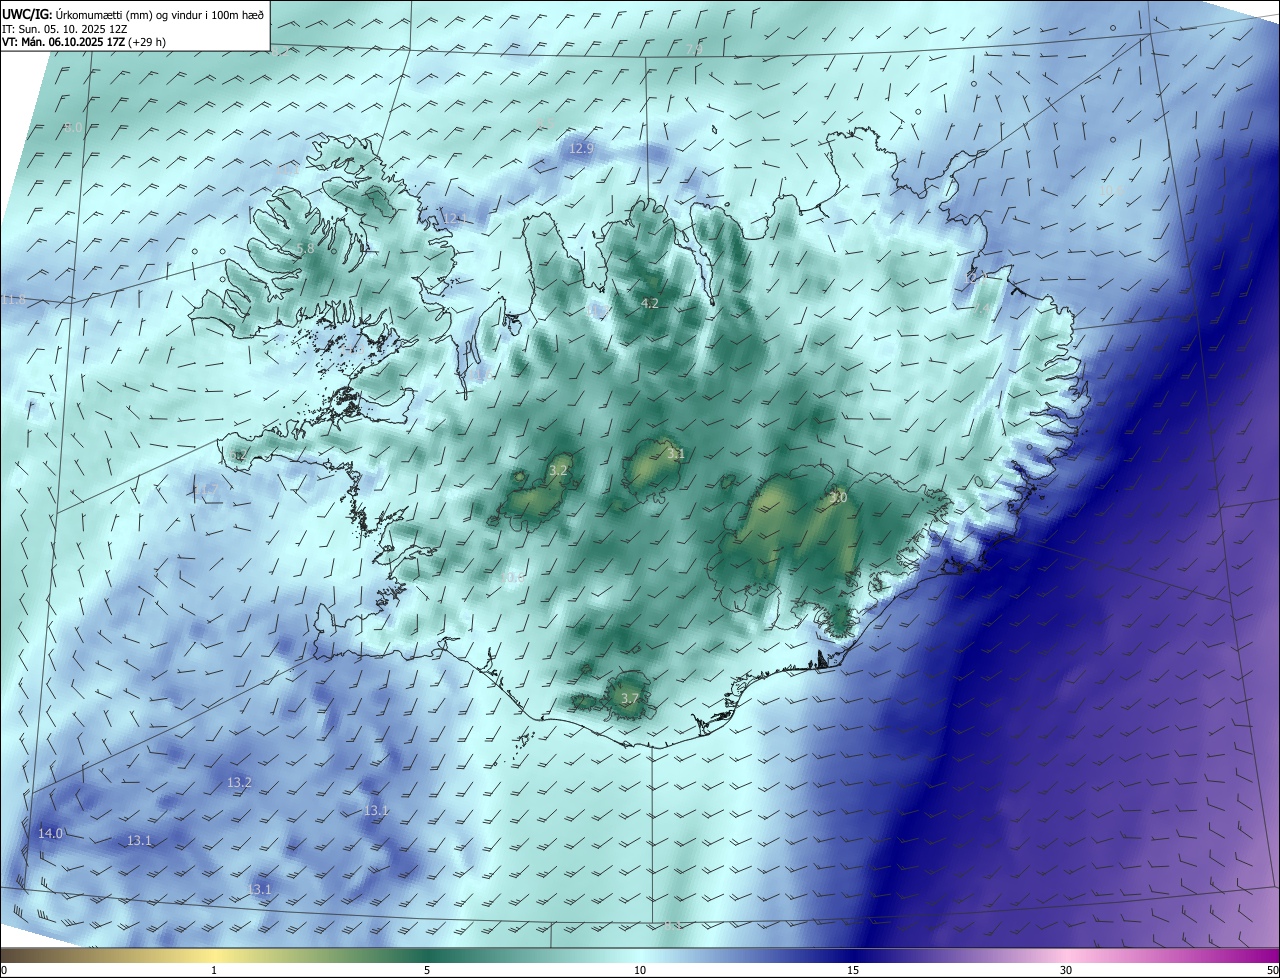Click the valid time 'VT: Mán. 06.10.2025 17Z'
The image size is (1280, 978).
click(64, 42)
